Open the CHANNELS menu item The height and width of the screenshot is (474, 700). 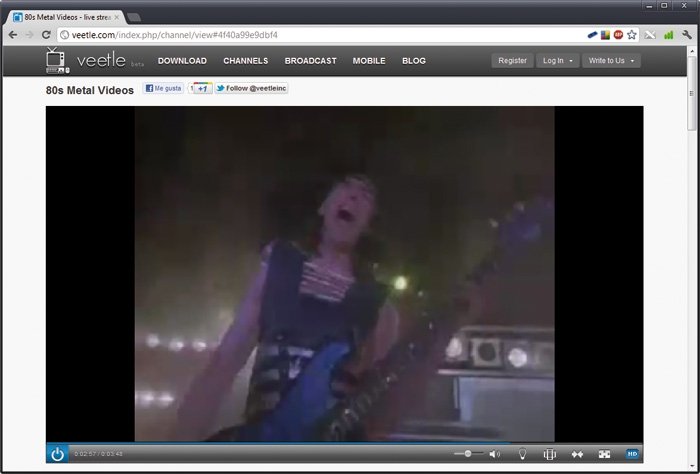(x=246, y=61)
